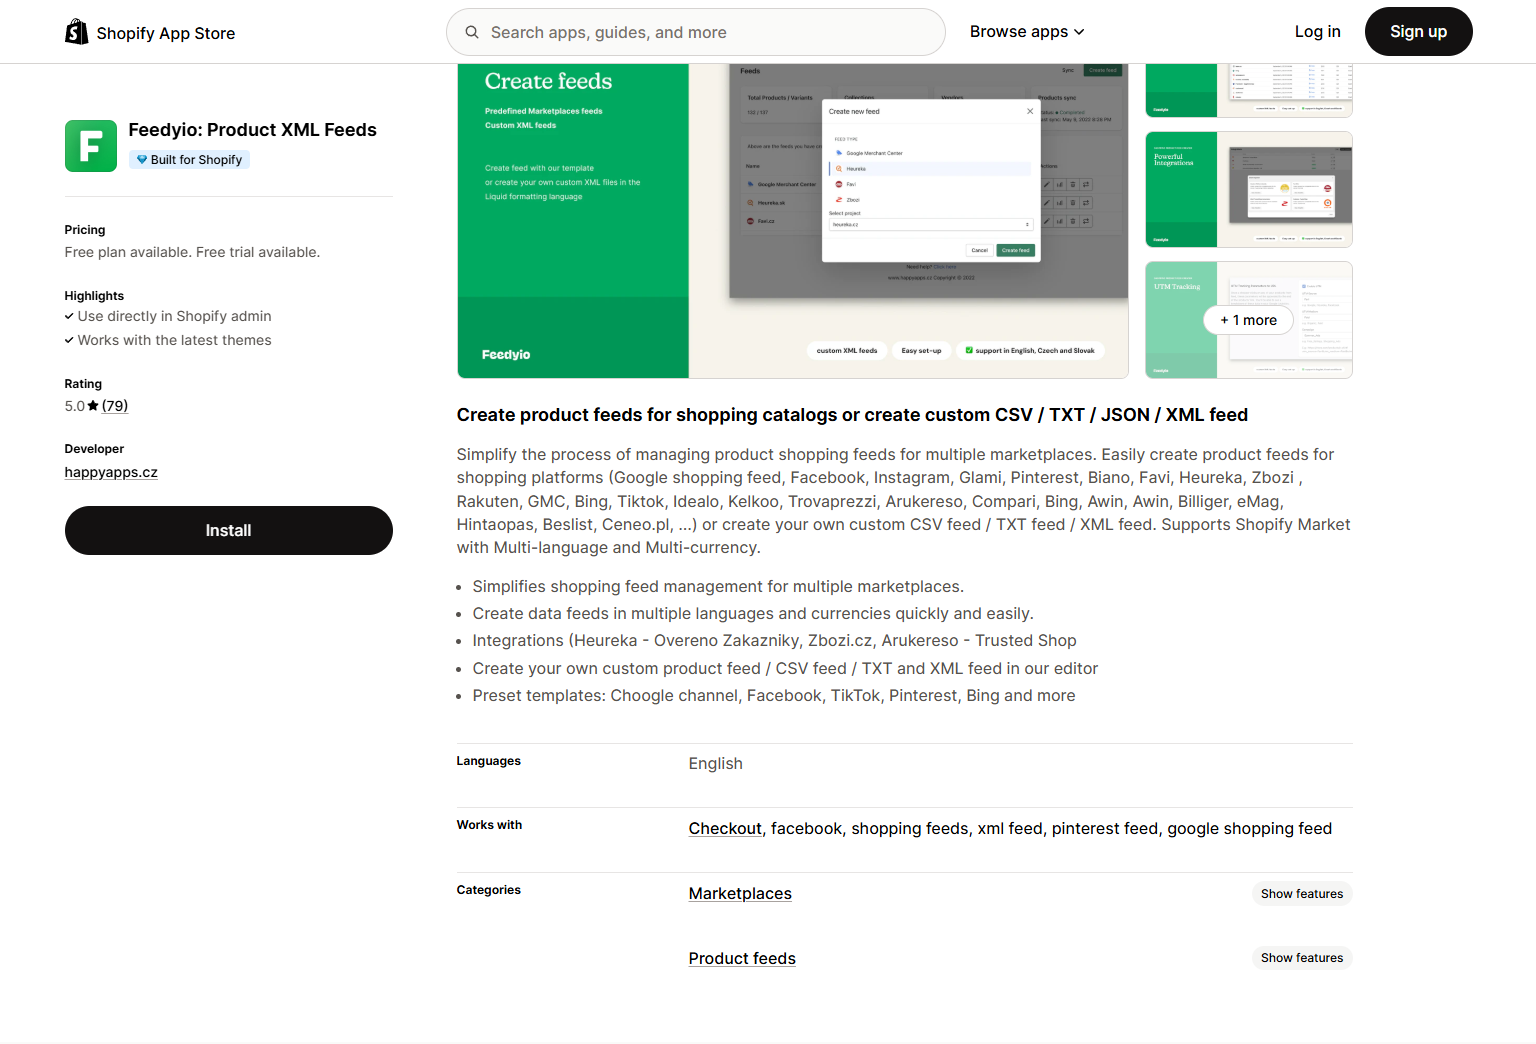1536x1044 pixels.
Task: Click the + 1 more thumbnail overlay
Action: (1248, 320)
